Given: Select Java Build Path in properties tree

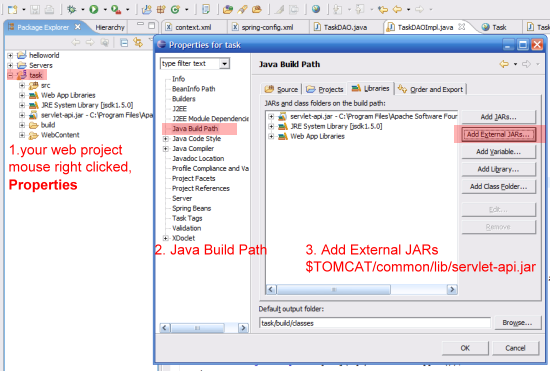Looking at the screenshot, I should 195,129.
